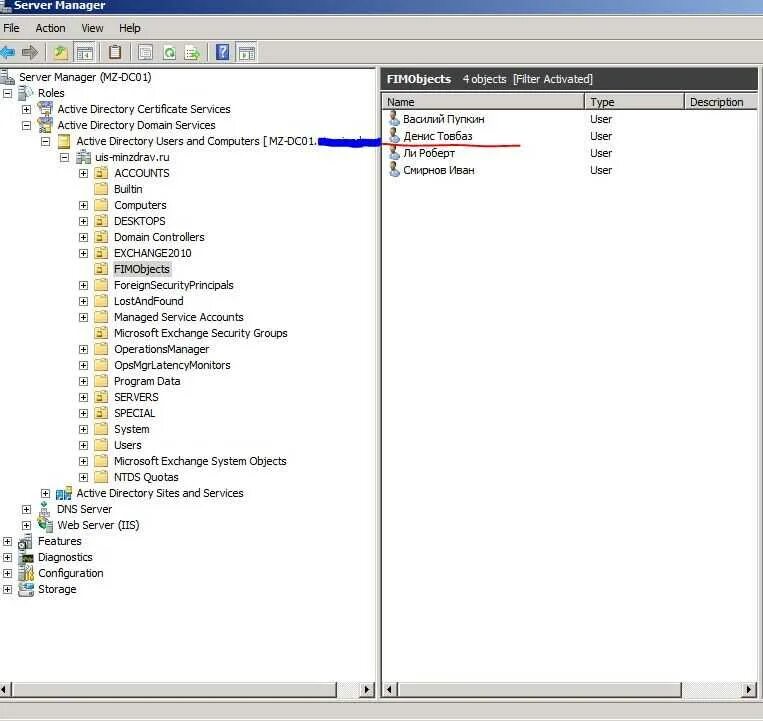Click user icon next to Смирнов Иван

coord(394,170)
